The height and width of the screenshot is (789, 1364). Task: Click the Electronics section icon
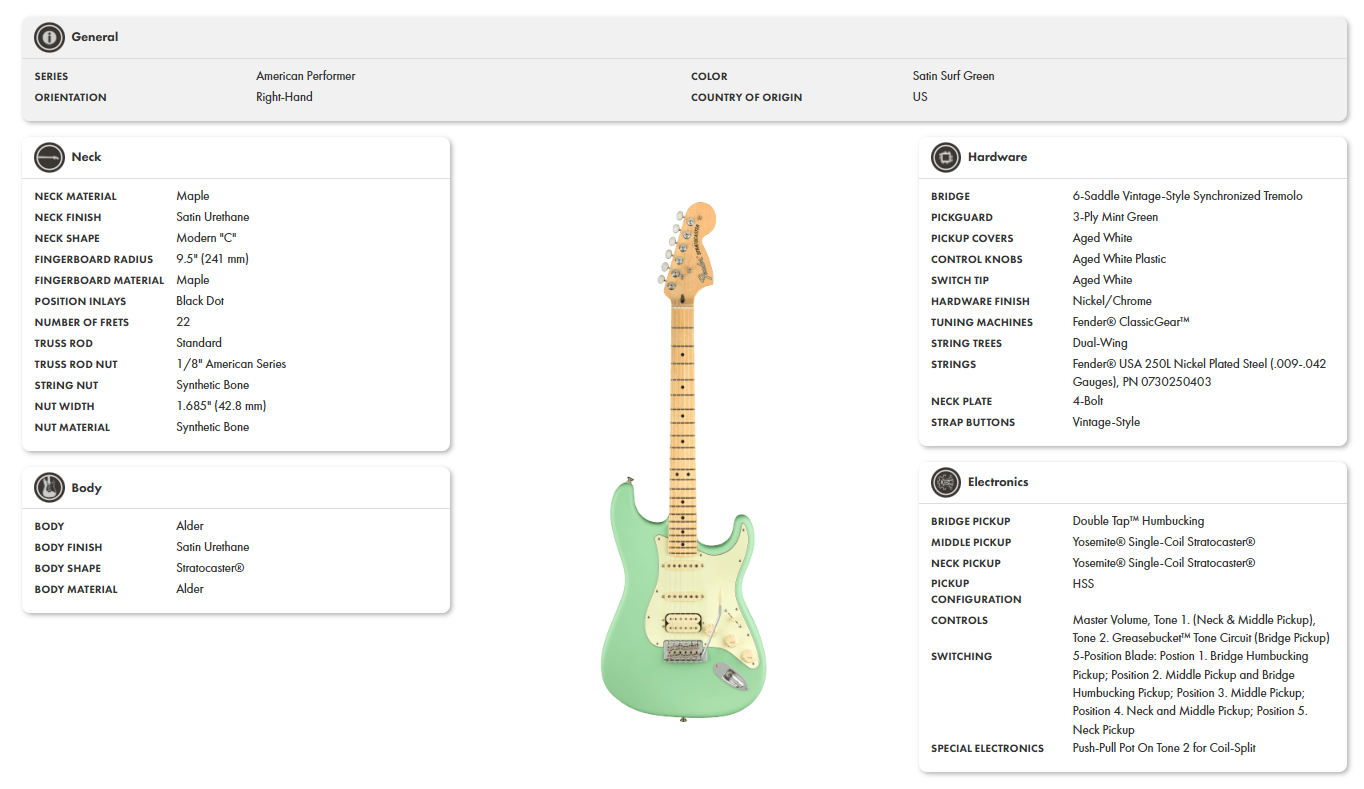pos(946,482)
